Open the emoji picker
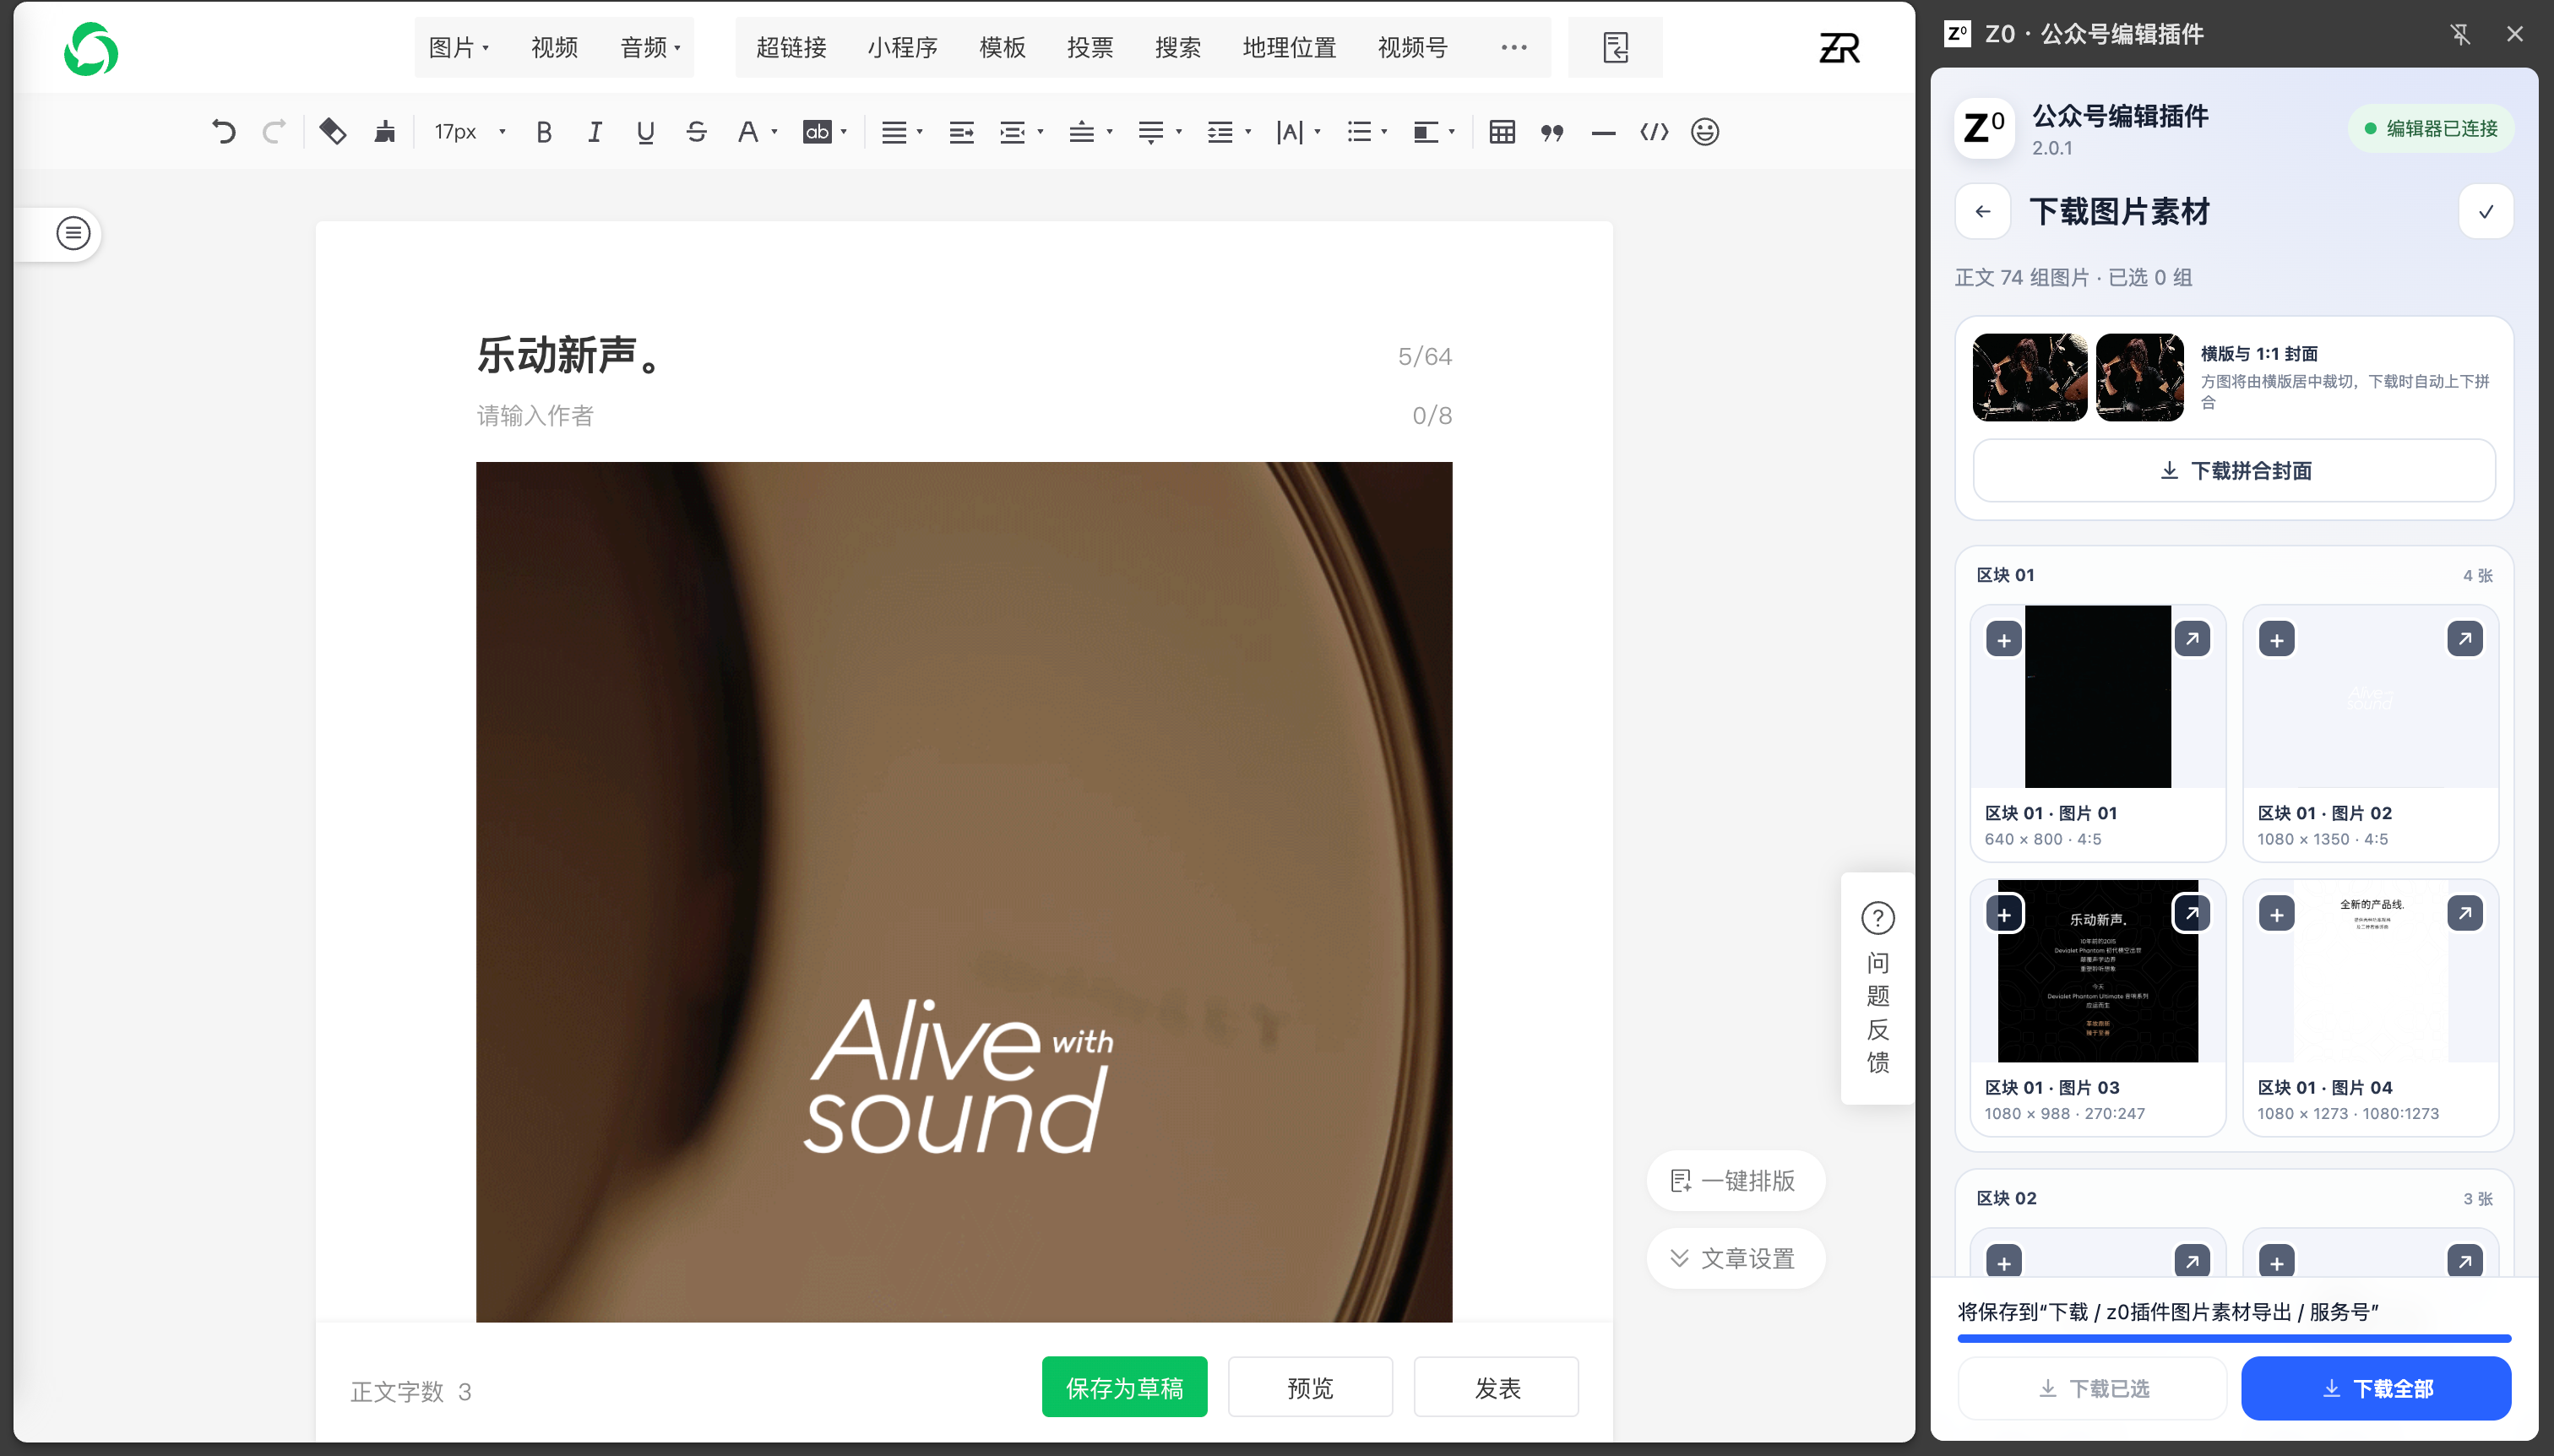Viewport: 2554px width, 1456px height. point(1704,132)
